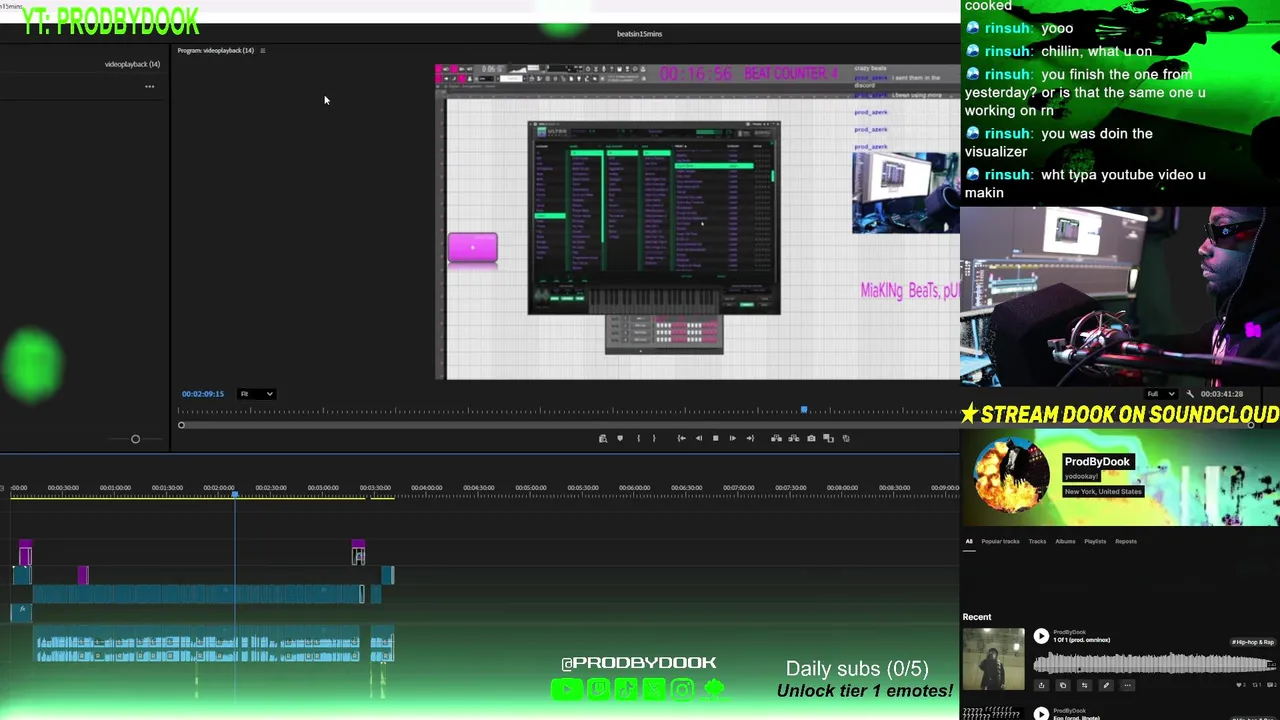Open the 1 Of 1 cover artwork

(x=993, y=659)
